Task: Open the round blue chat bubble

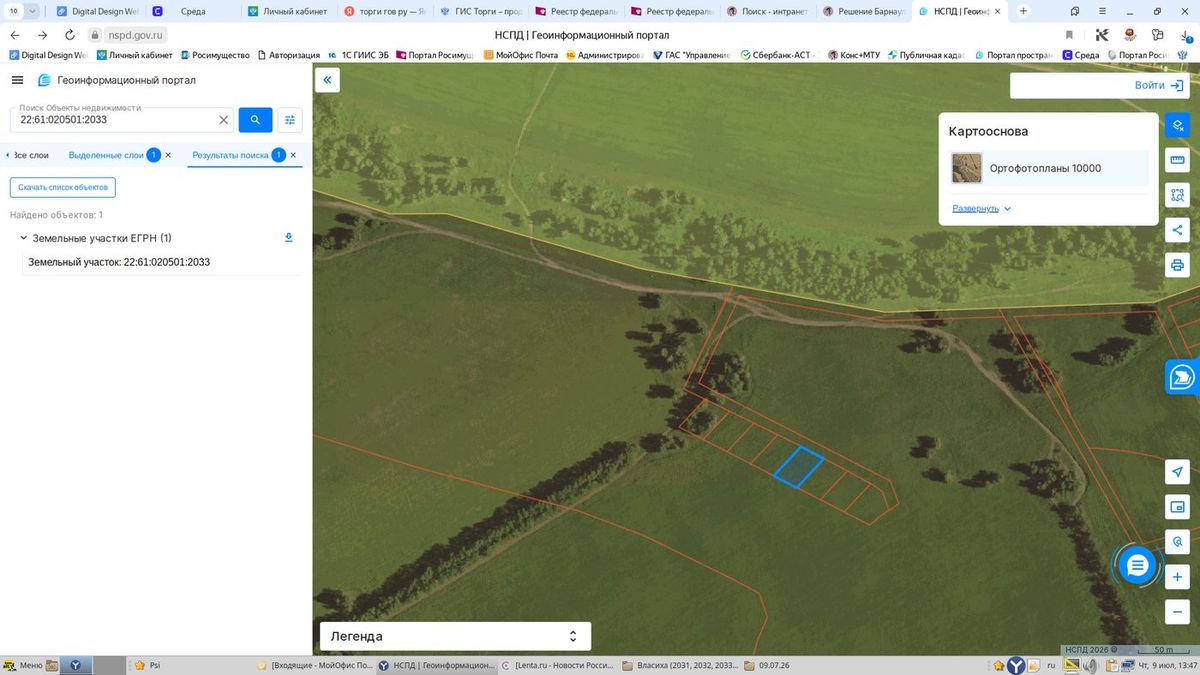Action: 1136,566
